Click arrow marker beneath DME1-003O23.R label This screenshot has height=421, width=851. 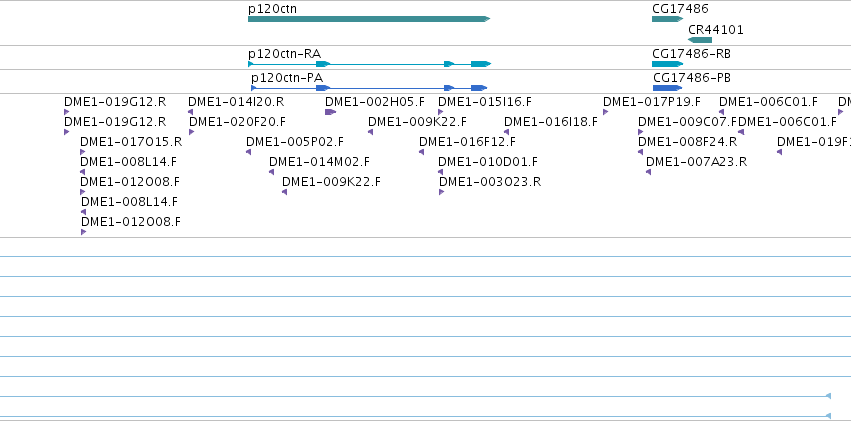pos(441,192)
